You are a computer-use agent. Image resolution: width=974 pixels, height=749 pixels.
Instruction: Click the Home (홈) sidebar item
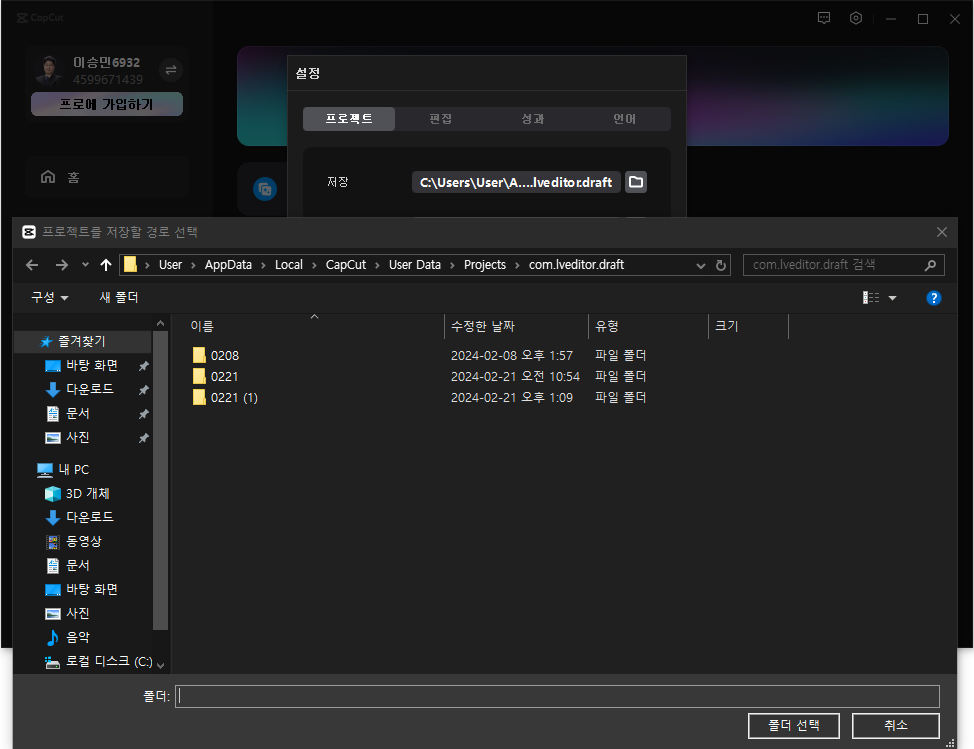pyautogui.click(x=107, y=178)
